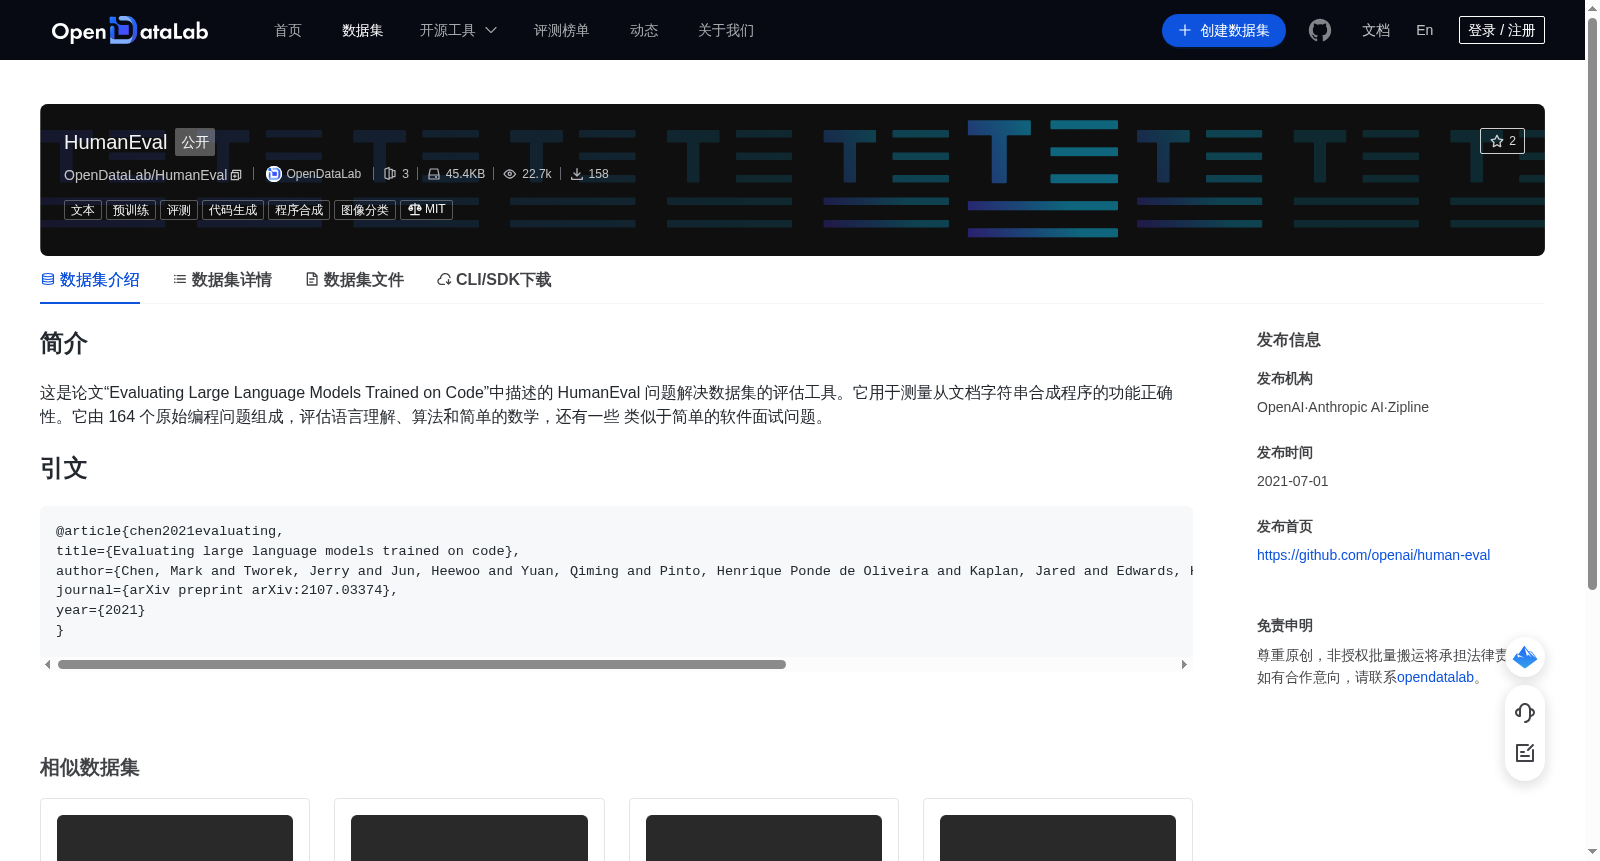The width and height of the screenshot is (1600, 861).
Task: Click the 创建数据集 button
Action: point(1224,30)
